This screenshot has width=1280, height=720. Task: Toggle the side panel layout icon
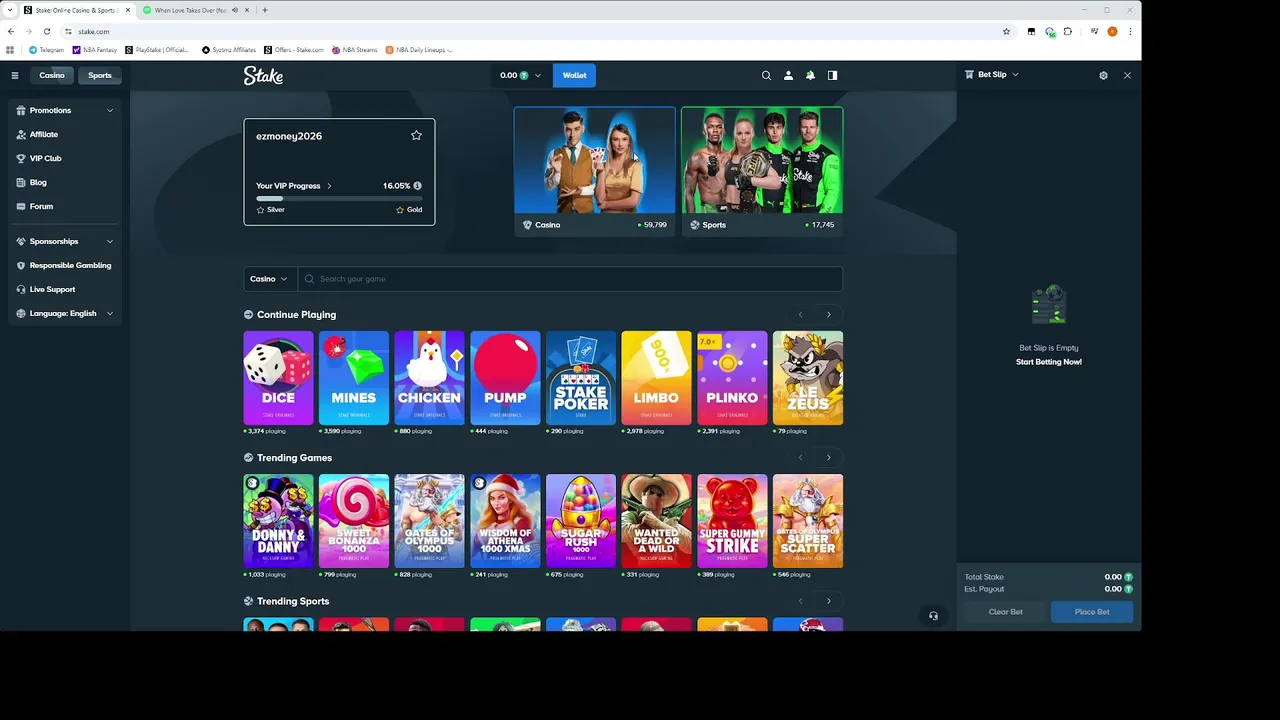(x=832, y=75)
